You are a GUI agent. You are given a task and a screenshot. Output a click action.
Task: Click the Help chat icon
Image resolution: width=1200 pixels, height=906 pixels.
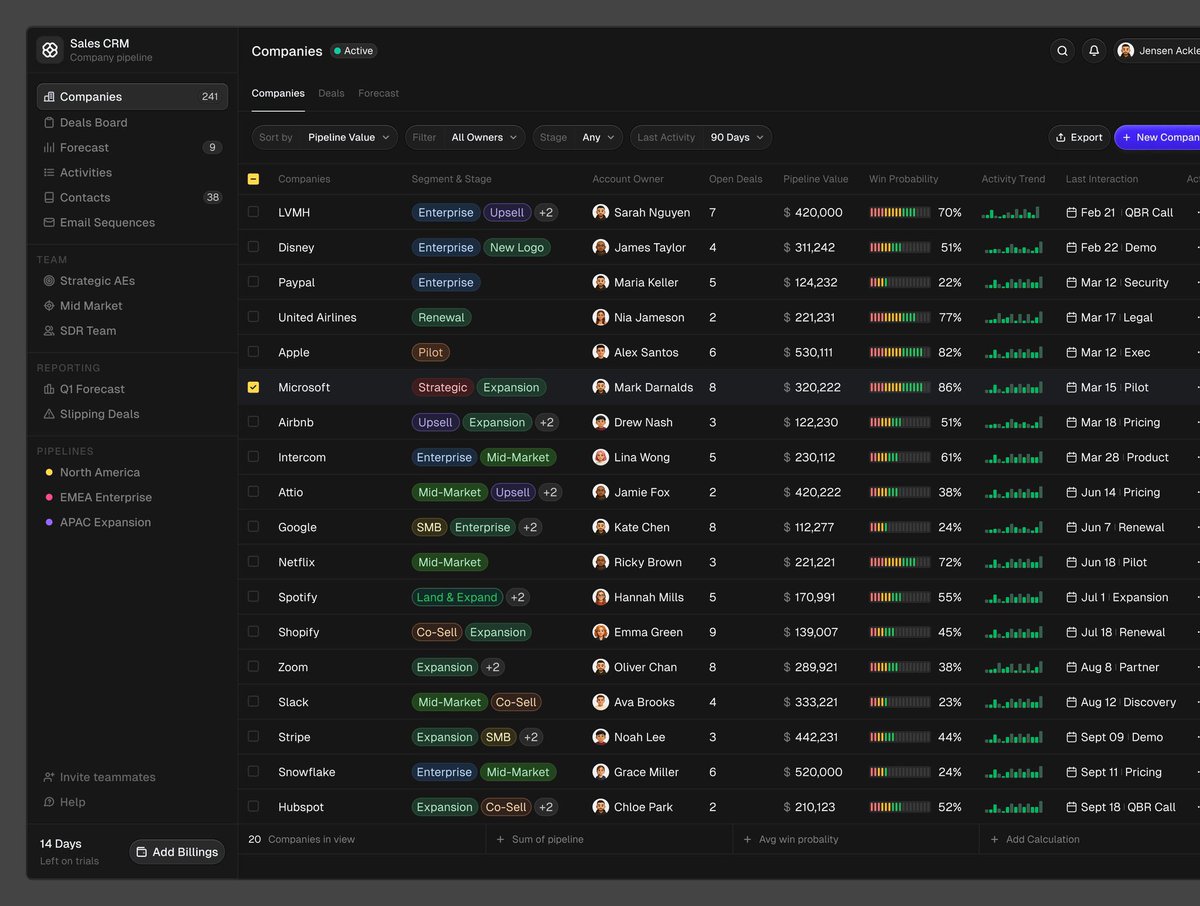[49, 802]
